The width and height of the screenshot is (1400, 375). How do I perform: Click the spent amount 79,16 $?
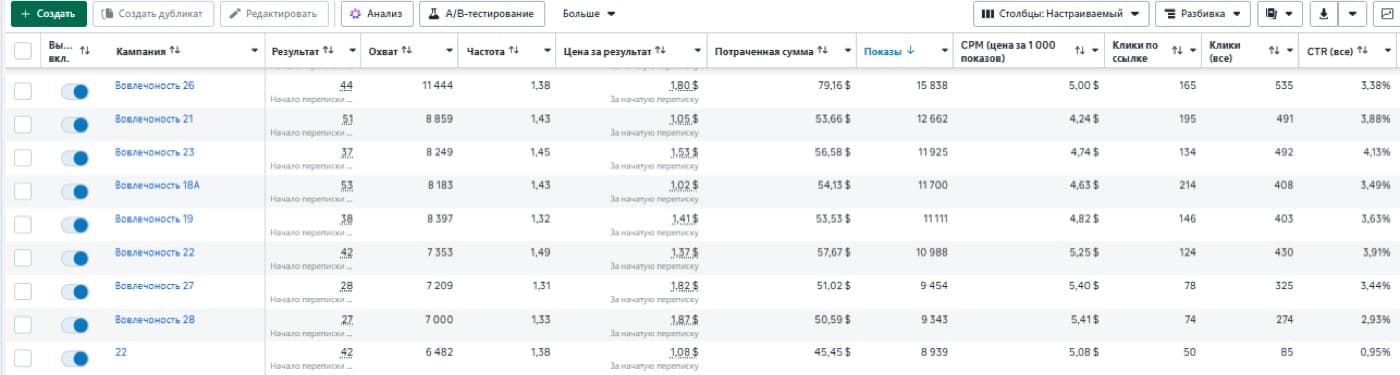pos(833,86)
